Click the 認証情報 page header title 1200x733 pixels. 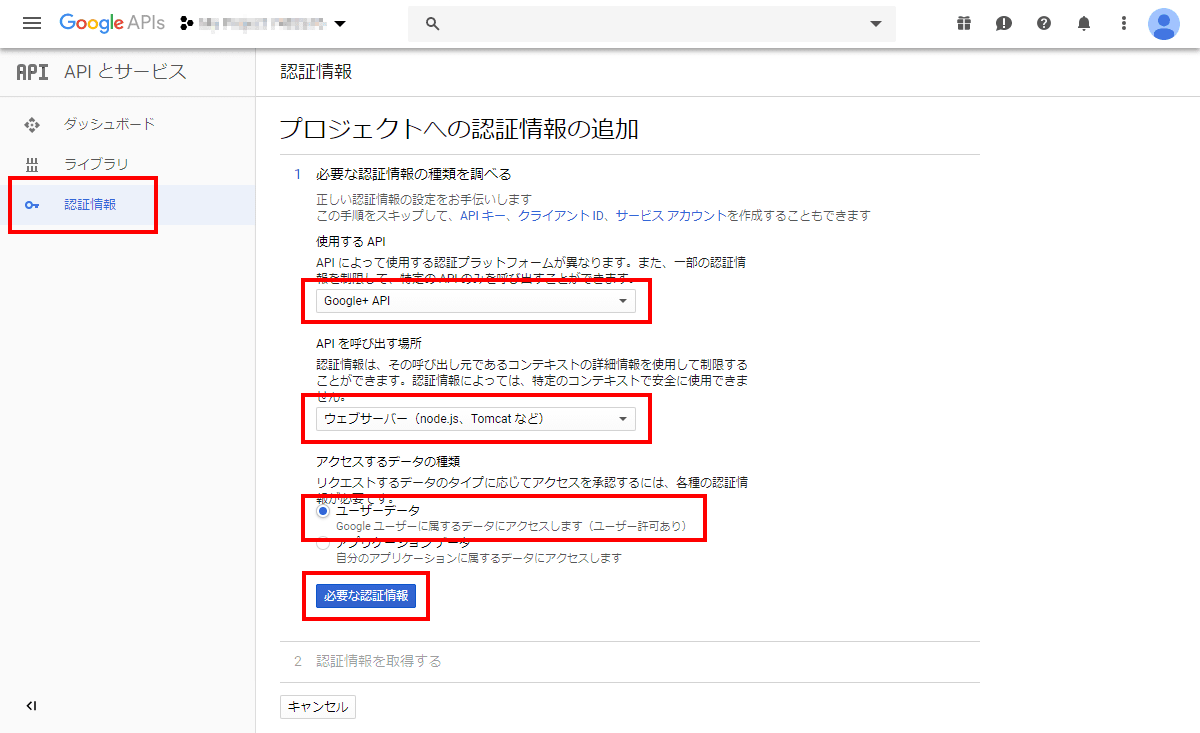(316, 72)
